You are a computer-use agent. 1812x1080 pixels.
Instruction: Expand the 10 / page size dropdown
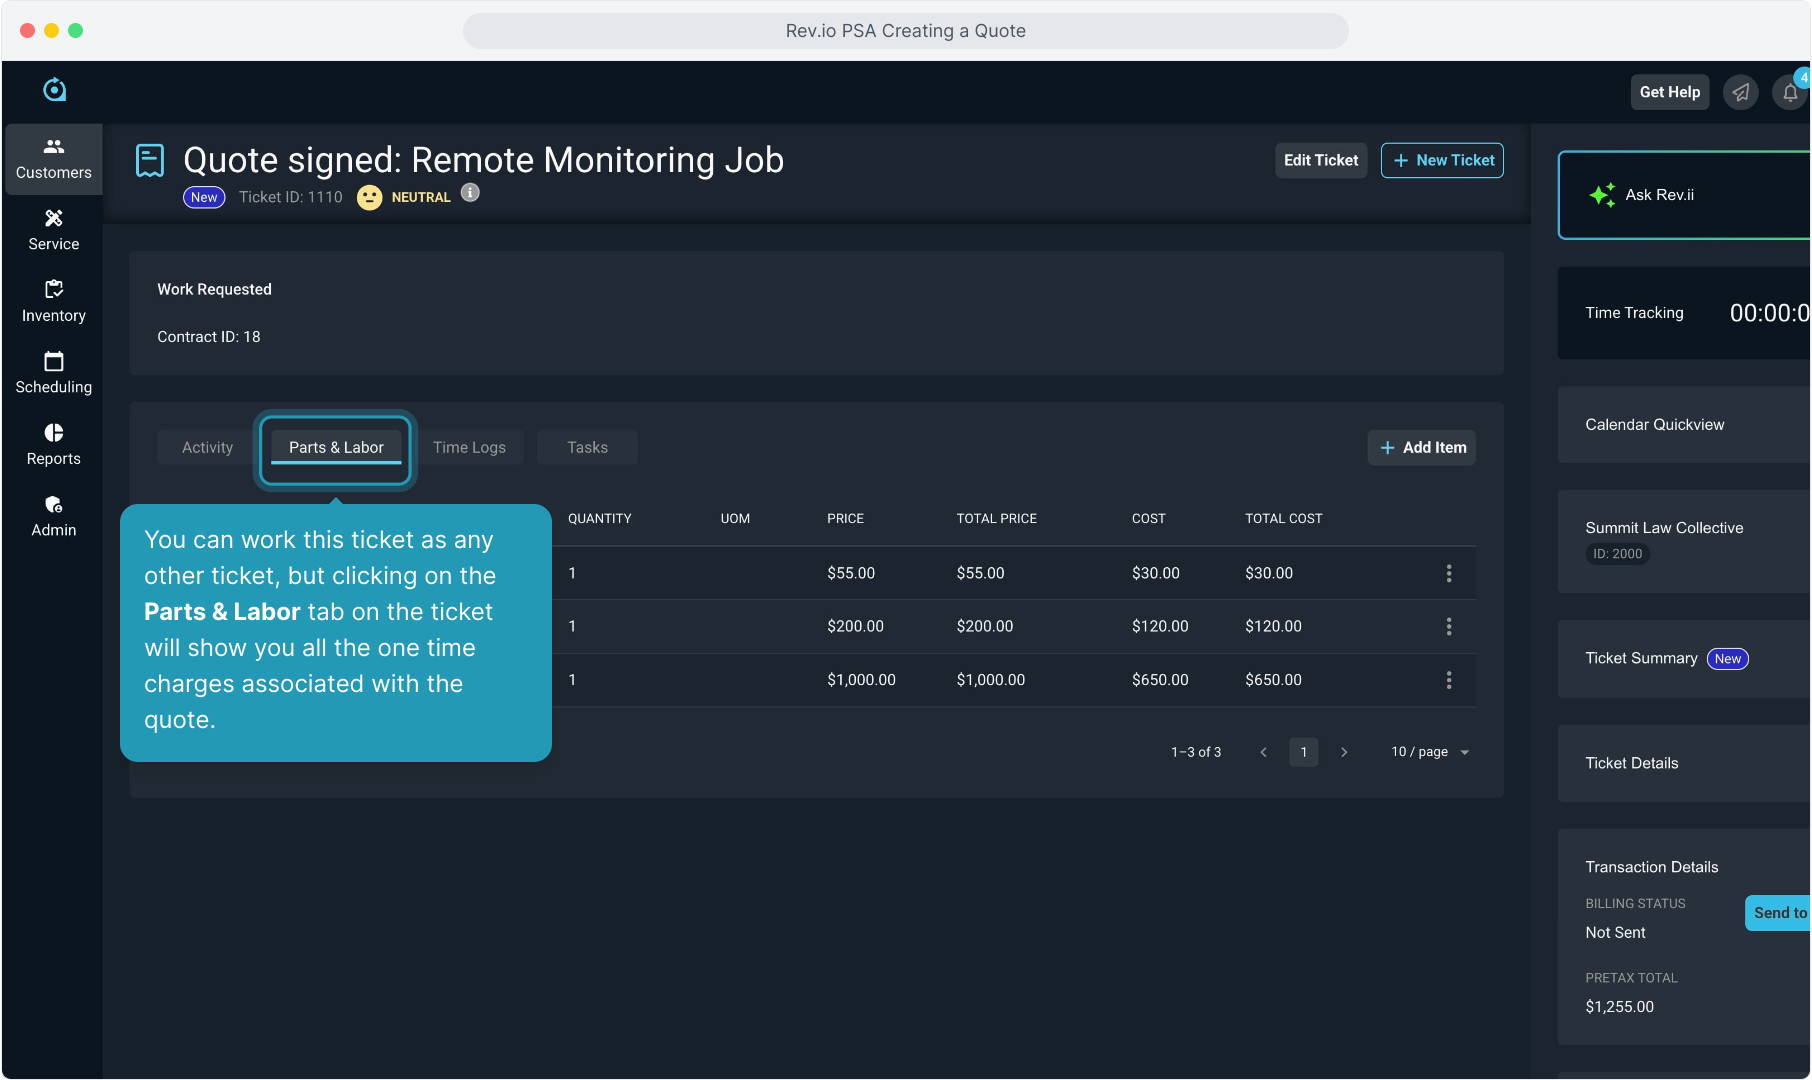pyautogui.click(x=1430, y=752)
